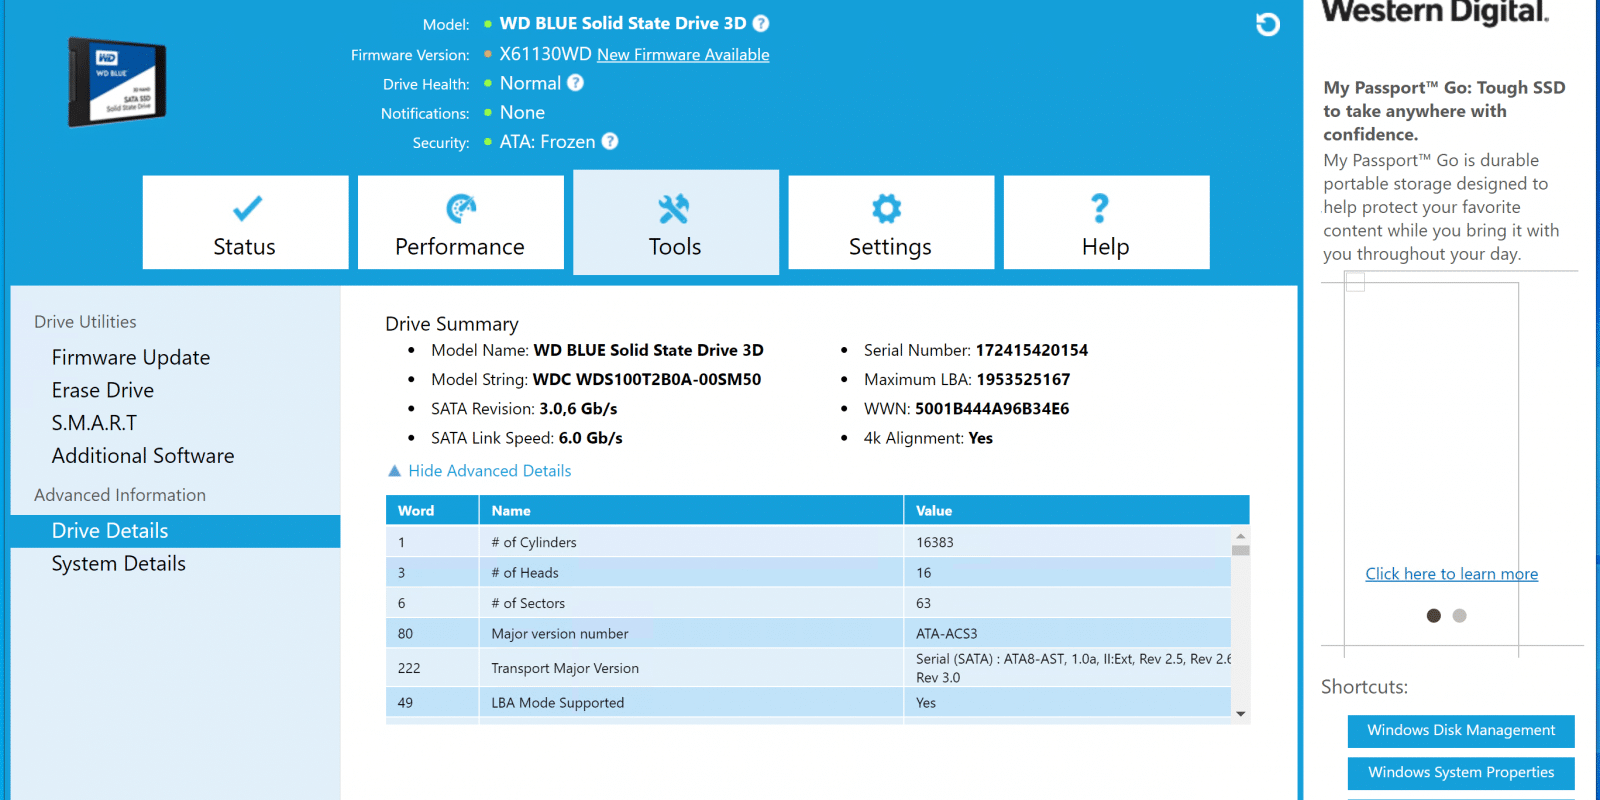Switch to the Performance tab
Image resolution: width=1600 pixels, height=800 pixels.
pos(460,222)
